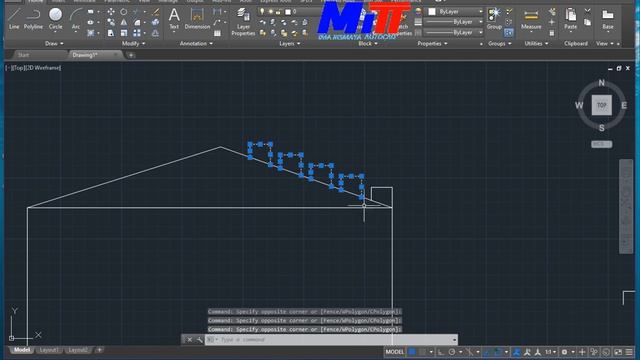
Task: Choose the Offset tool
Action: (x=156, y=33)
